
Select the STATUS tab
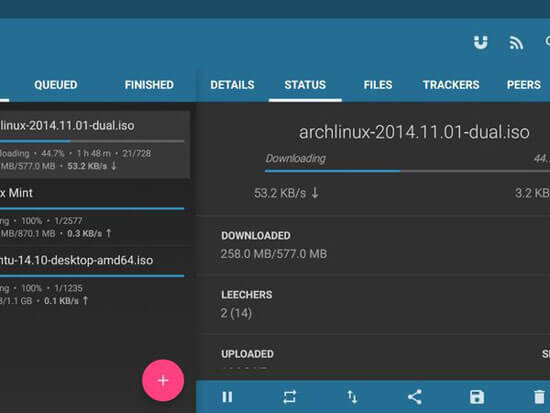pyautogui.click(x=305, y=85)
